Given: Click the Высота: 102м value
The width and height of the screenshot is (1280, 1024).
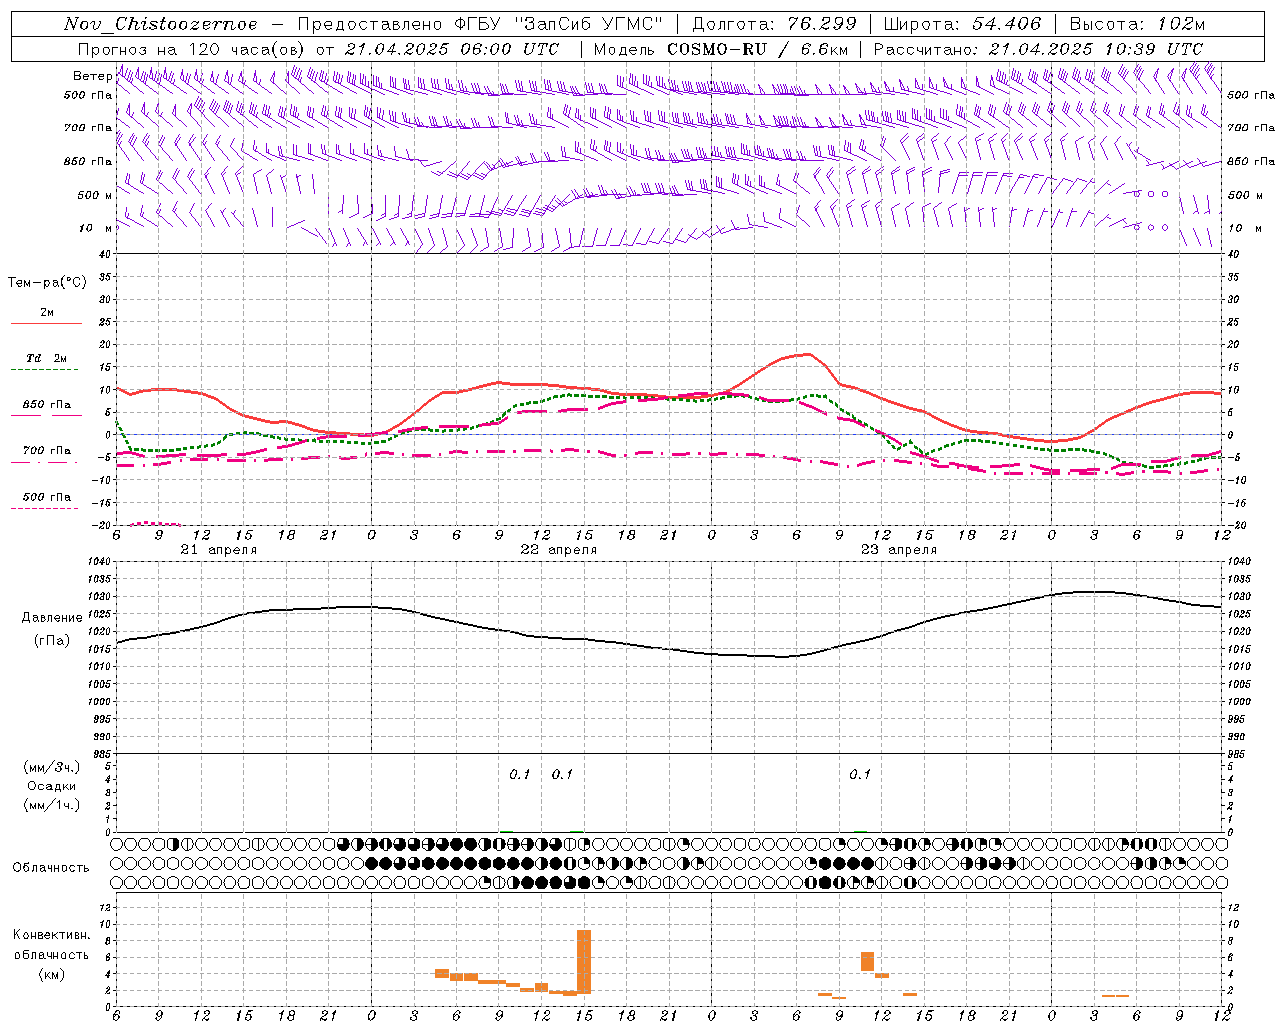Looking at the screenshot, I should 1137,24.
